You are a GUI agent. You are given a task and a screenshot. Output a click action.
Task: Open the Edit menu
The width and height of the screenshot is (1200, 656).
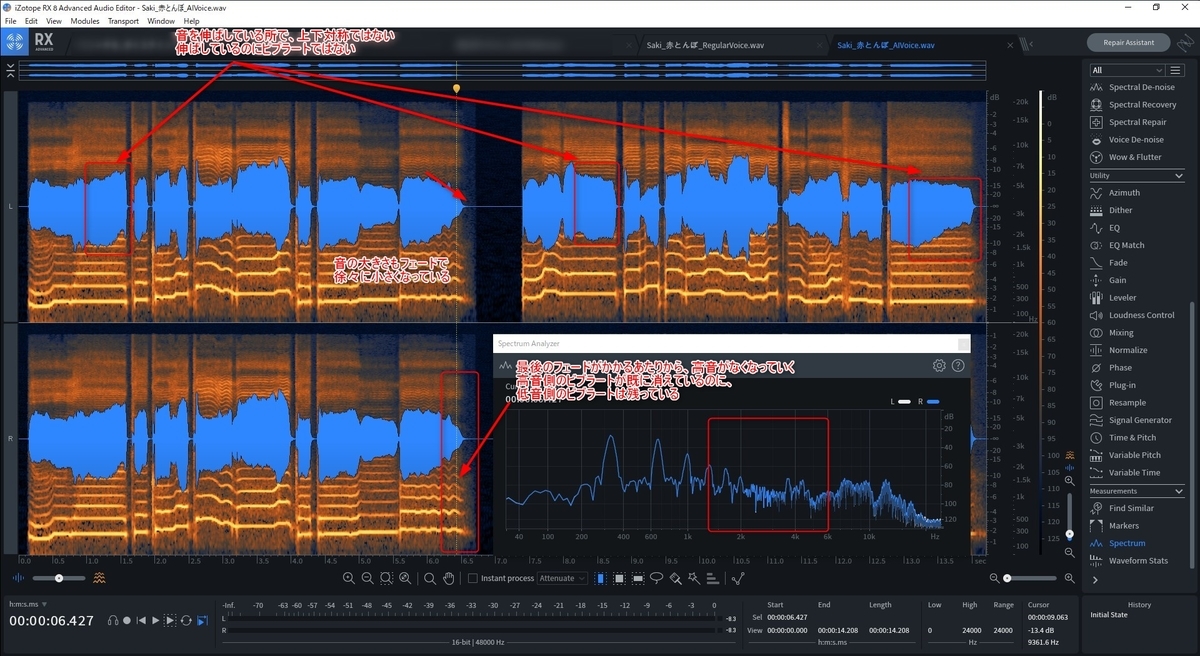coord(31,21)
